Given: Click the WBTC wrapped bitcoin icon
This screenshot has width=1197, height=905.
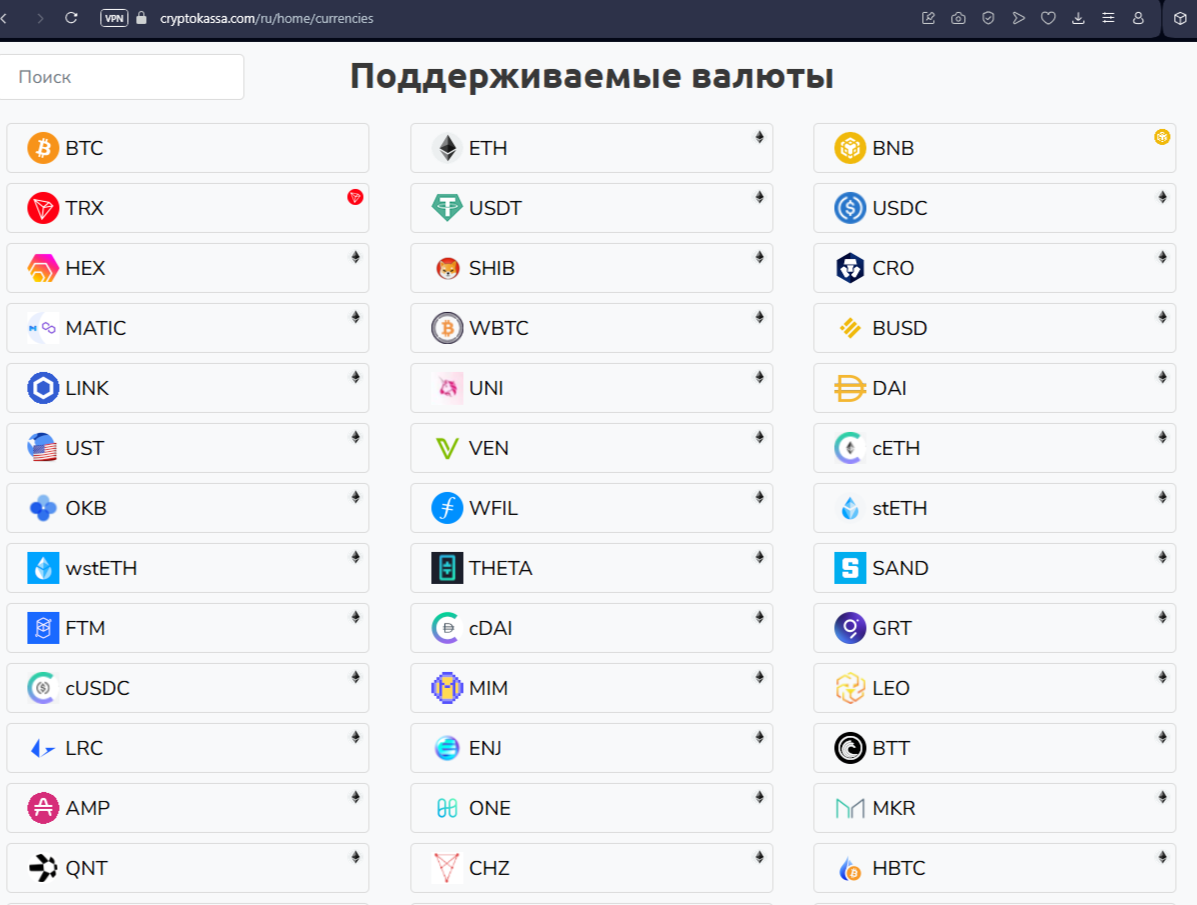Looking at the screenshot, I should pyautogui.click(x=447, y=328).
